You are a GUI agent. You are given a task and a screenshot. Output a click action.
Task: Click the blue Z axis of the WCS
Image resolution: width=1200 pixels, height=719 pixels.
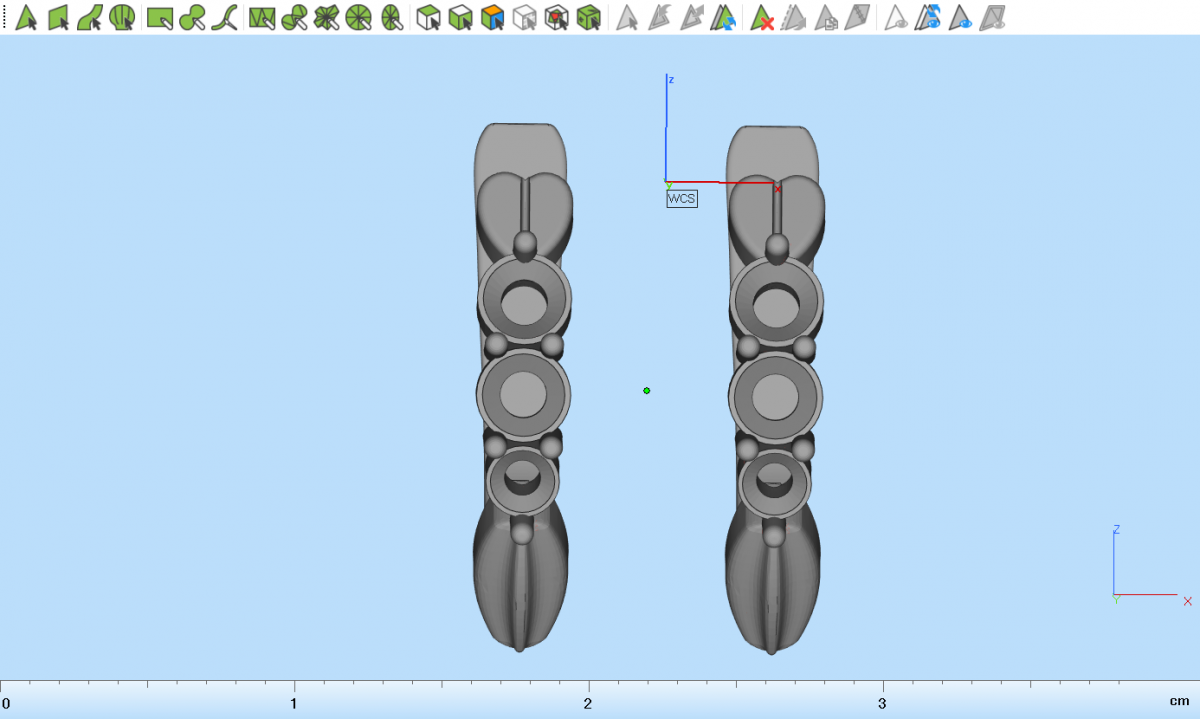pyautogui.click(x=666, y=128)
